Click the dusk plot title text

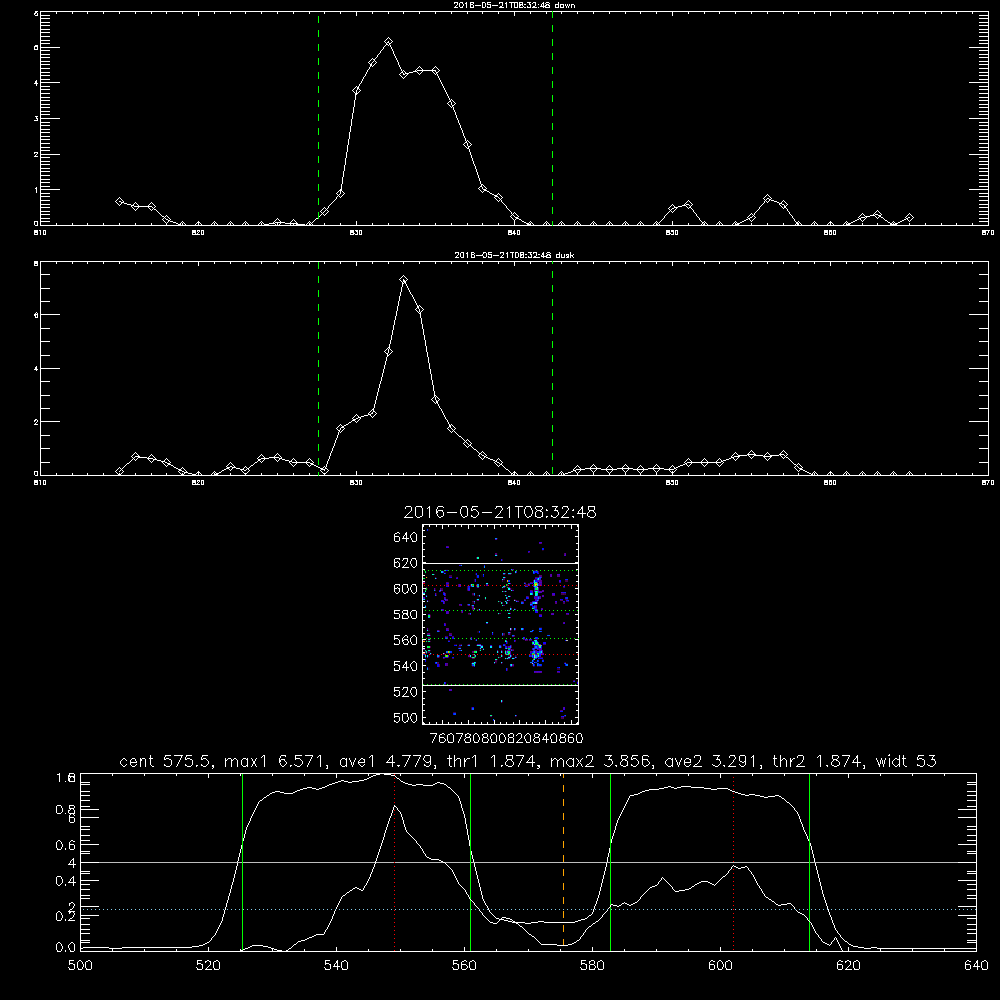coord(514,255)
